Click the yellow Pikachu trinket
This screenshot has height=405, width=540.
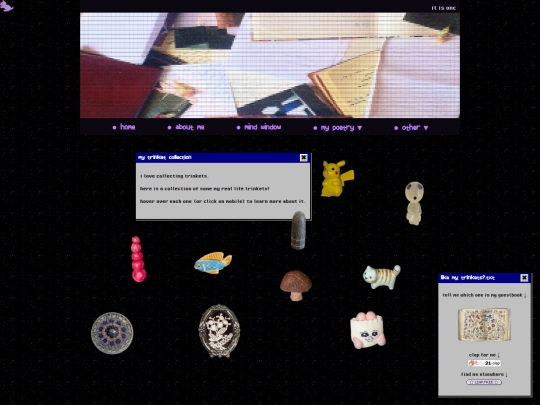(x=337, y=179)
